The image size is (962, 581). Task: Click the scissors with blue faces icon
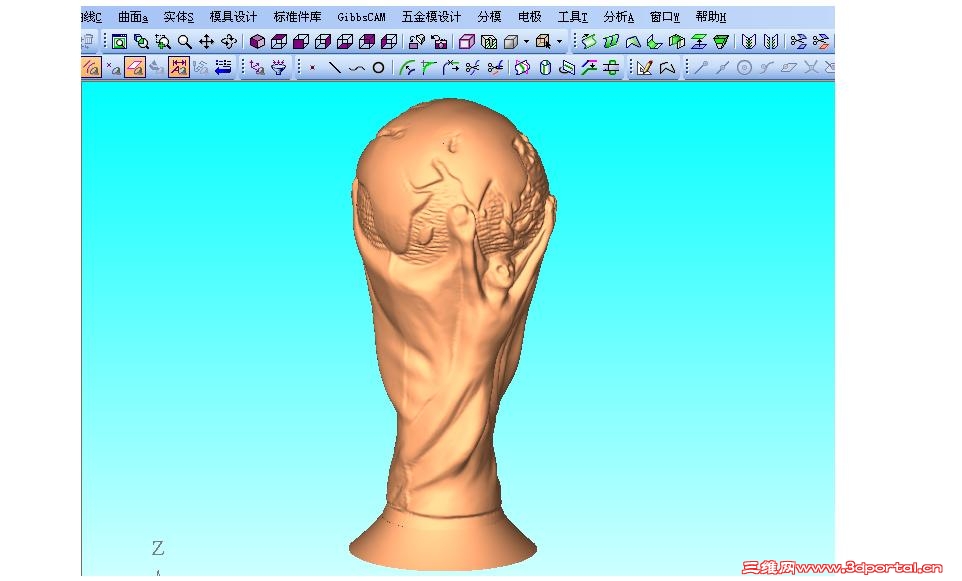(x=798, y=42)
